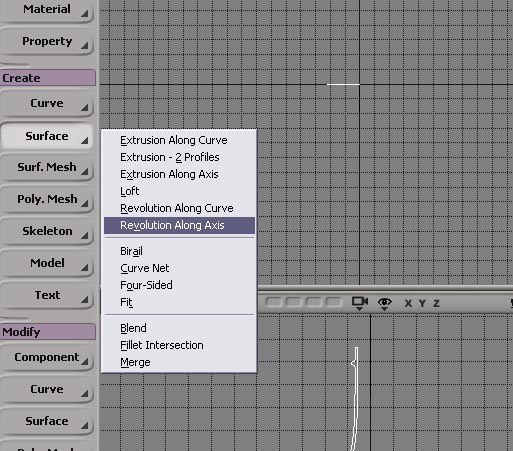513x451 pixels.
Task: Open the Model menu button
Action: (x=47, y=263)
